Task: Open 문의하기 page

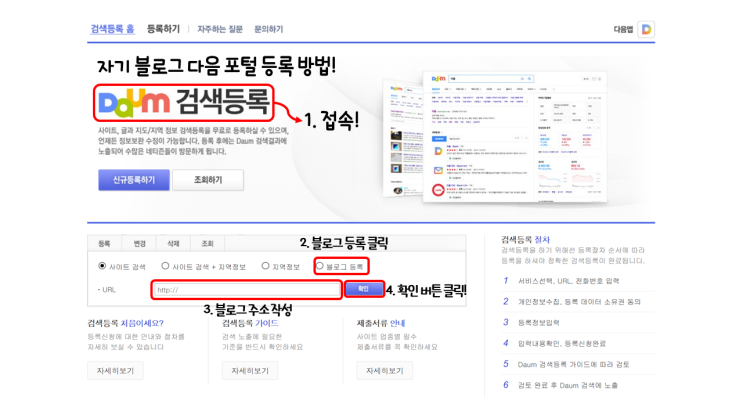Action: [268, 29]
